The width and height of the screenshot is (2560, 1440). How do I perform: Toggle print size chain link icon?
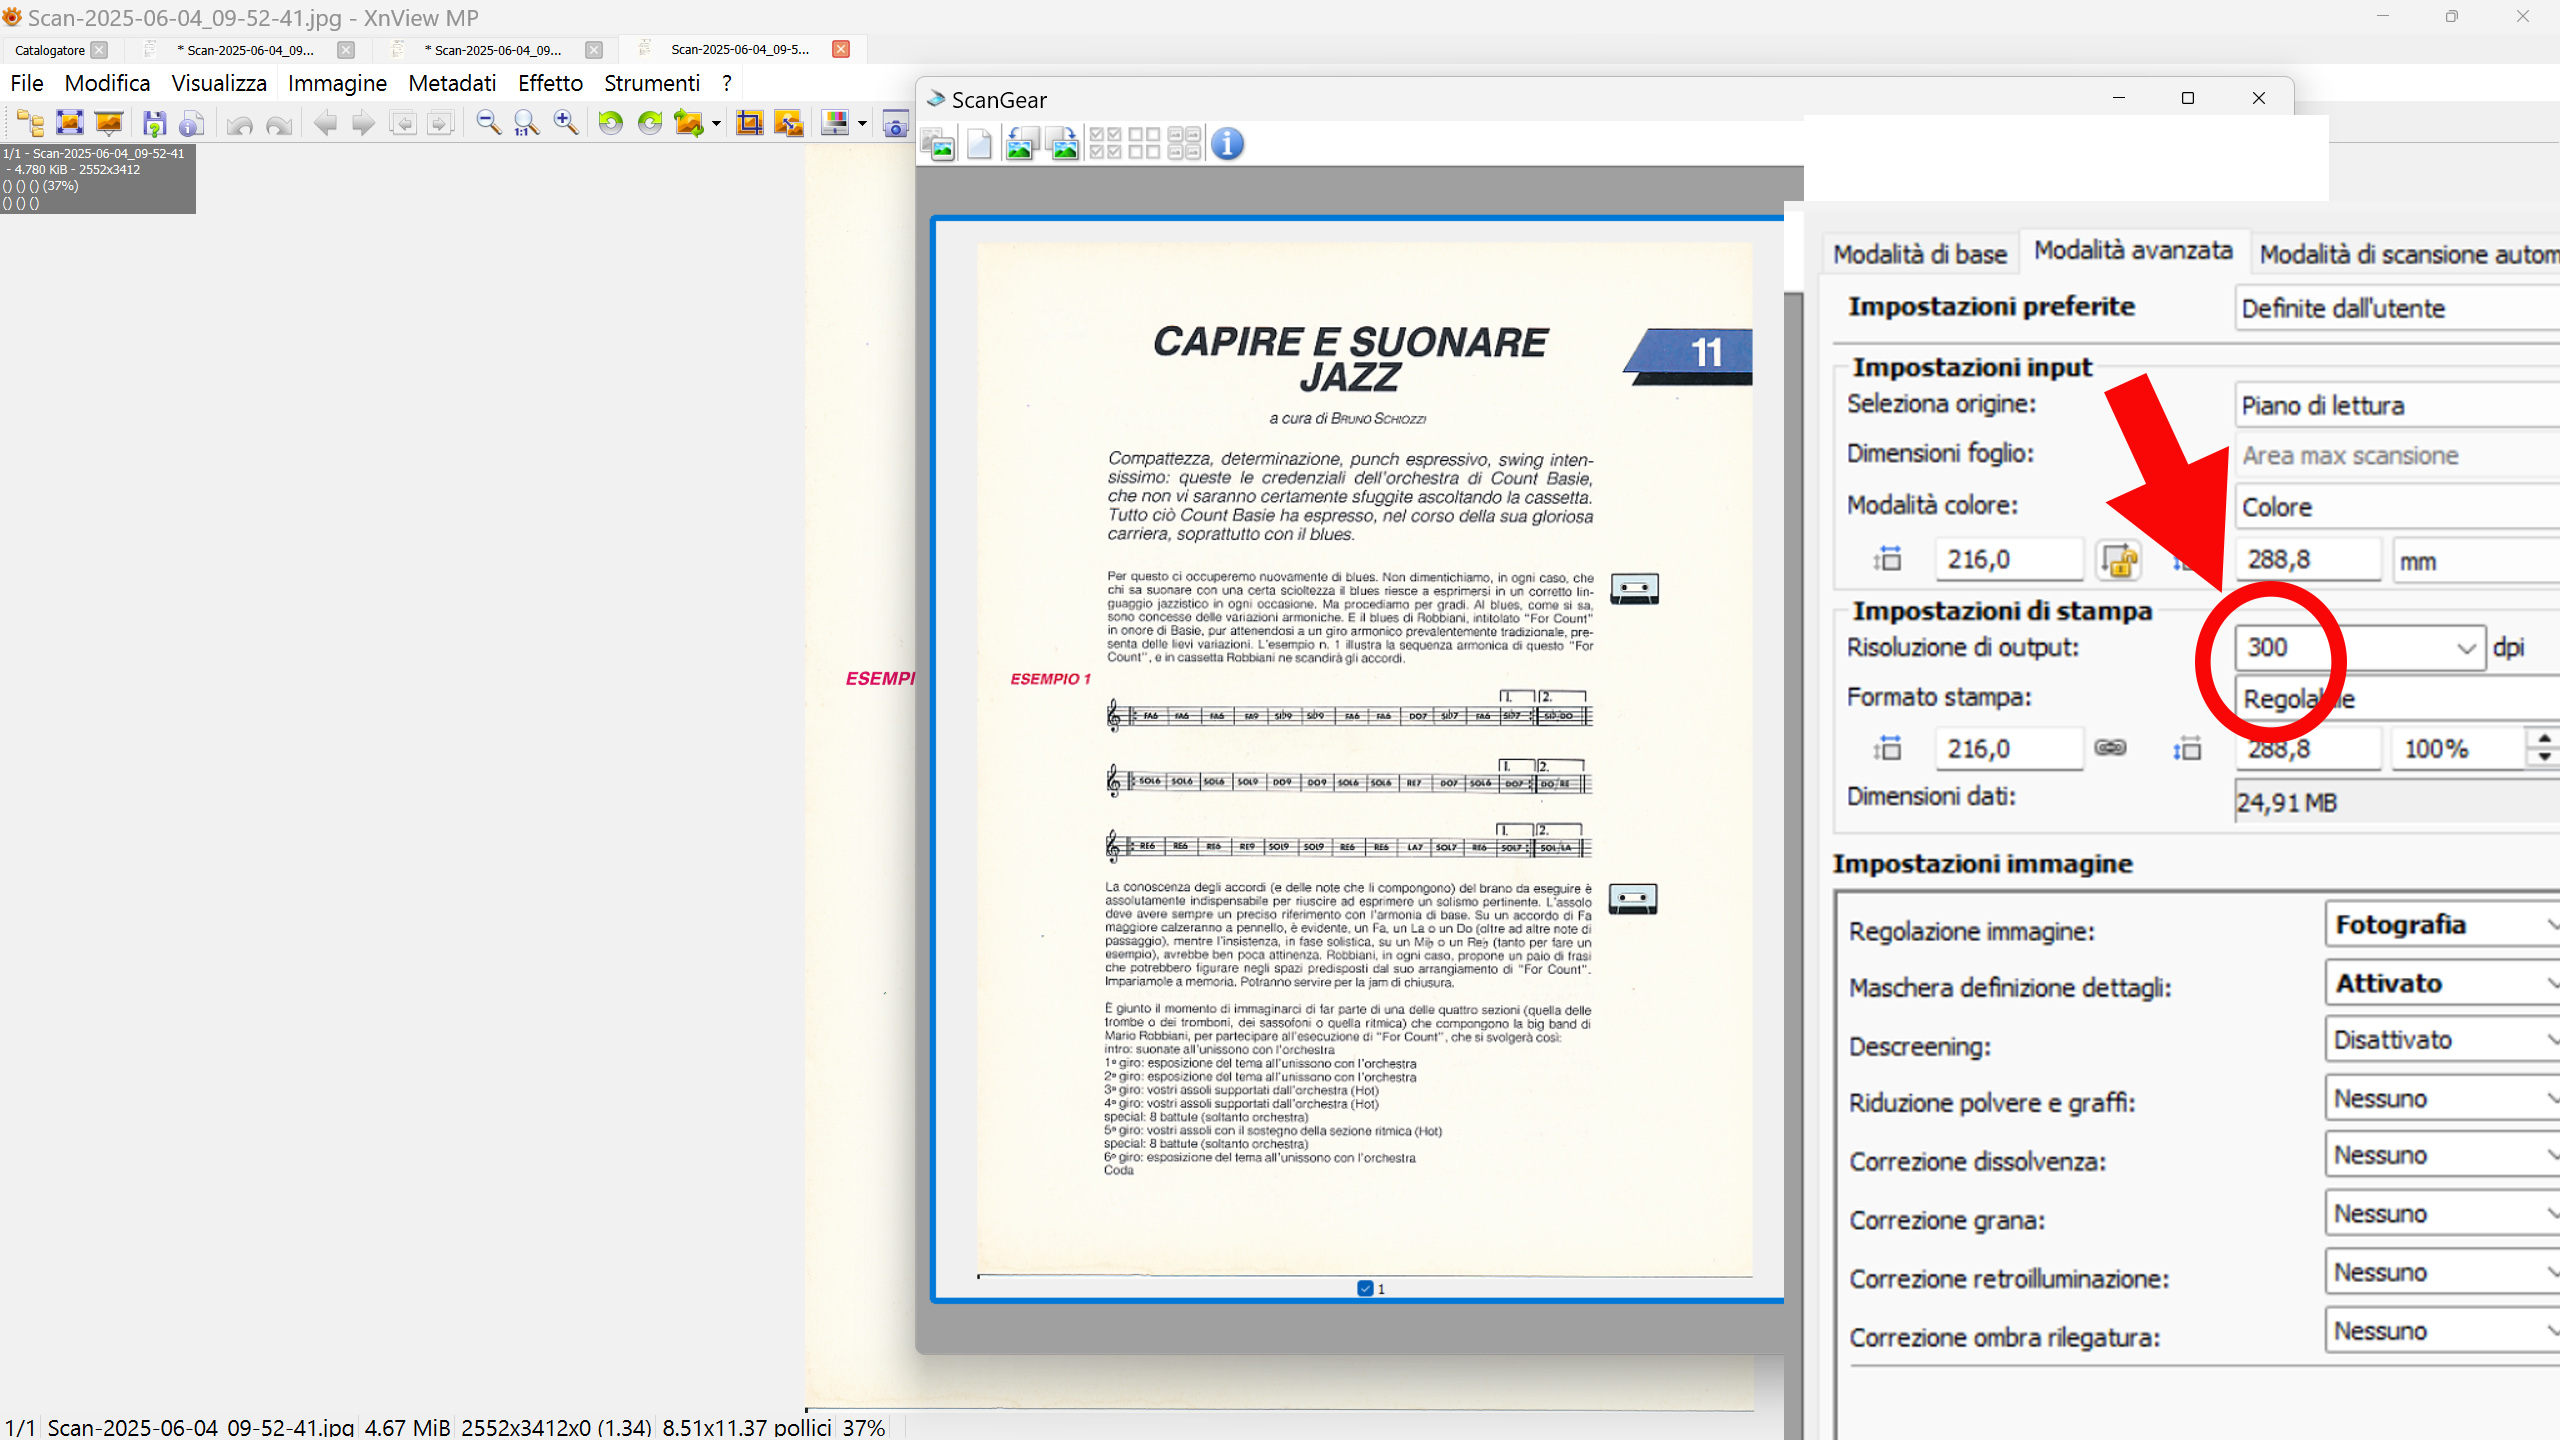2110,748
